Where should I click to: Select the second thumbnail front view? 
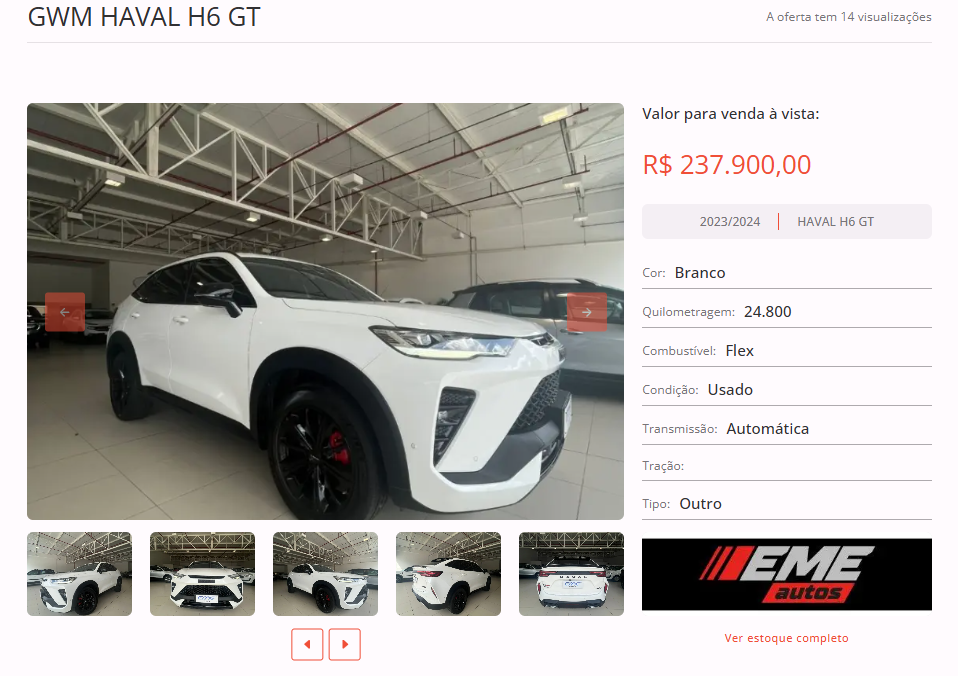point(202,573)
